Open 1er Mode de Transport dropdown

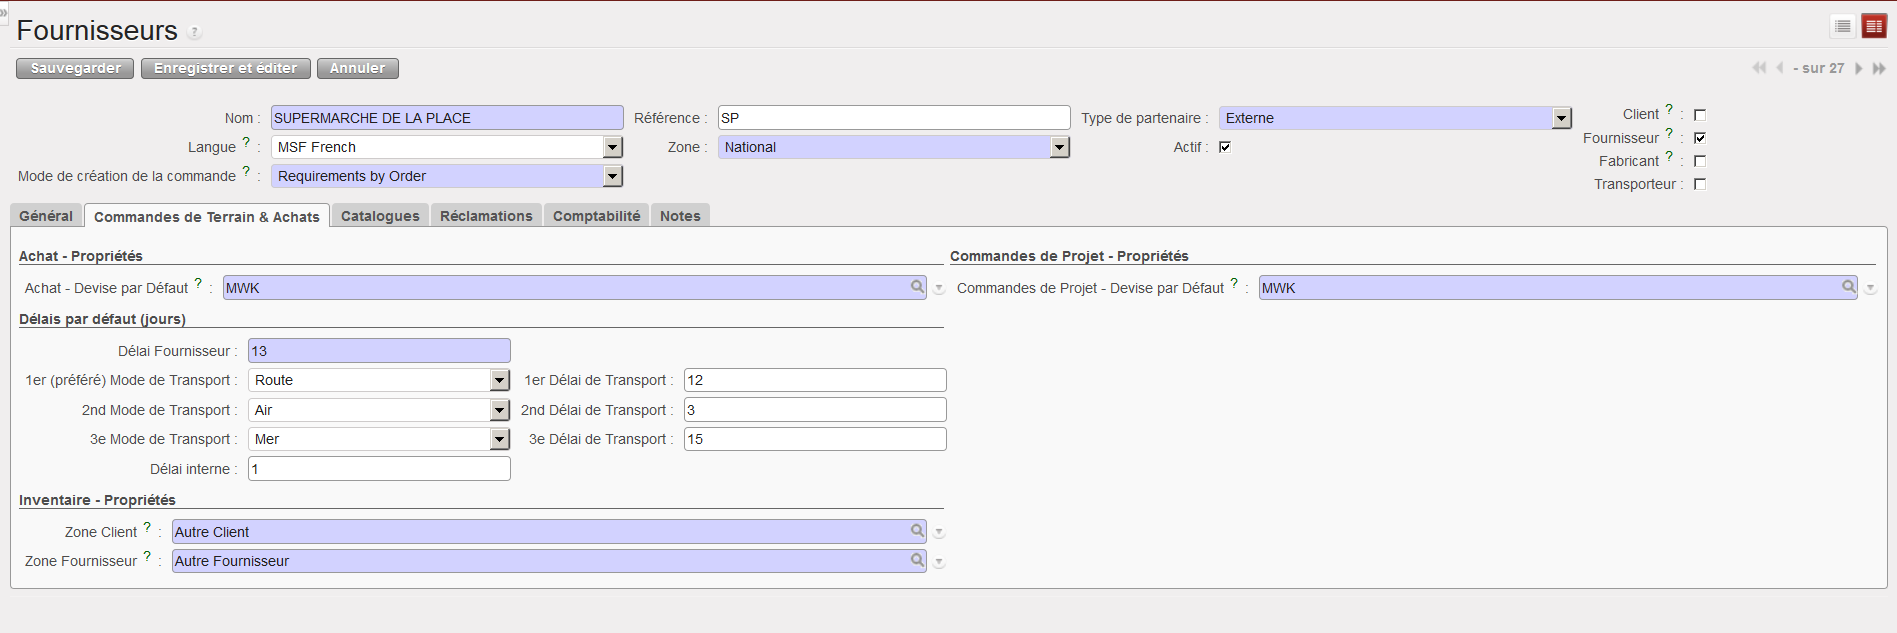[500, 380]
